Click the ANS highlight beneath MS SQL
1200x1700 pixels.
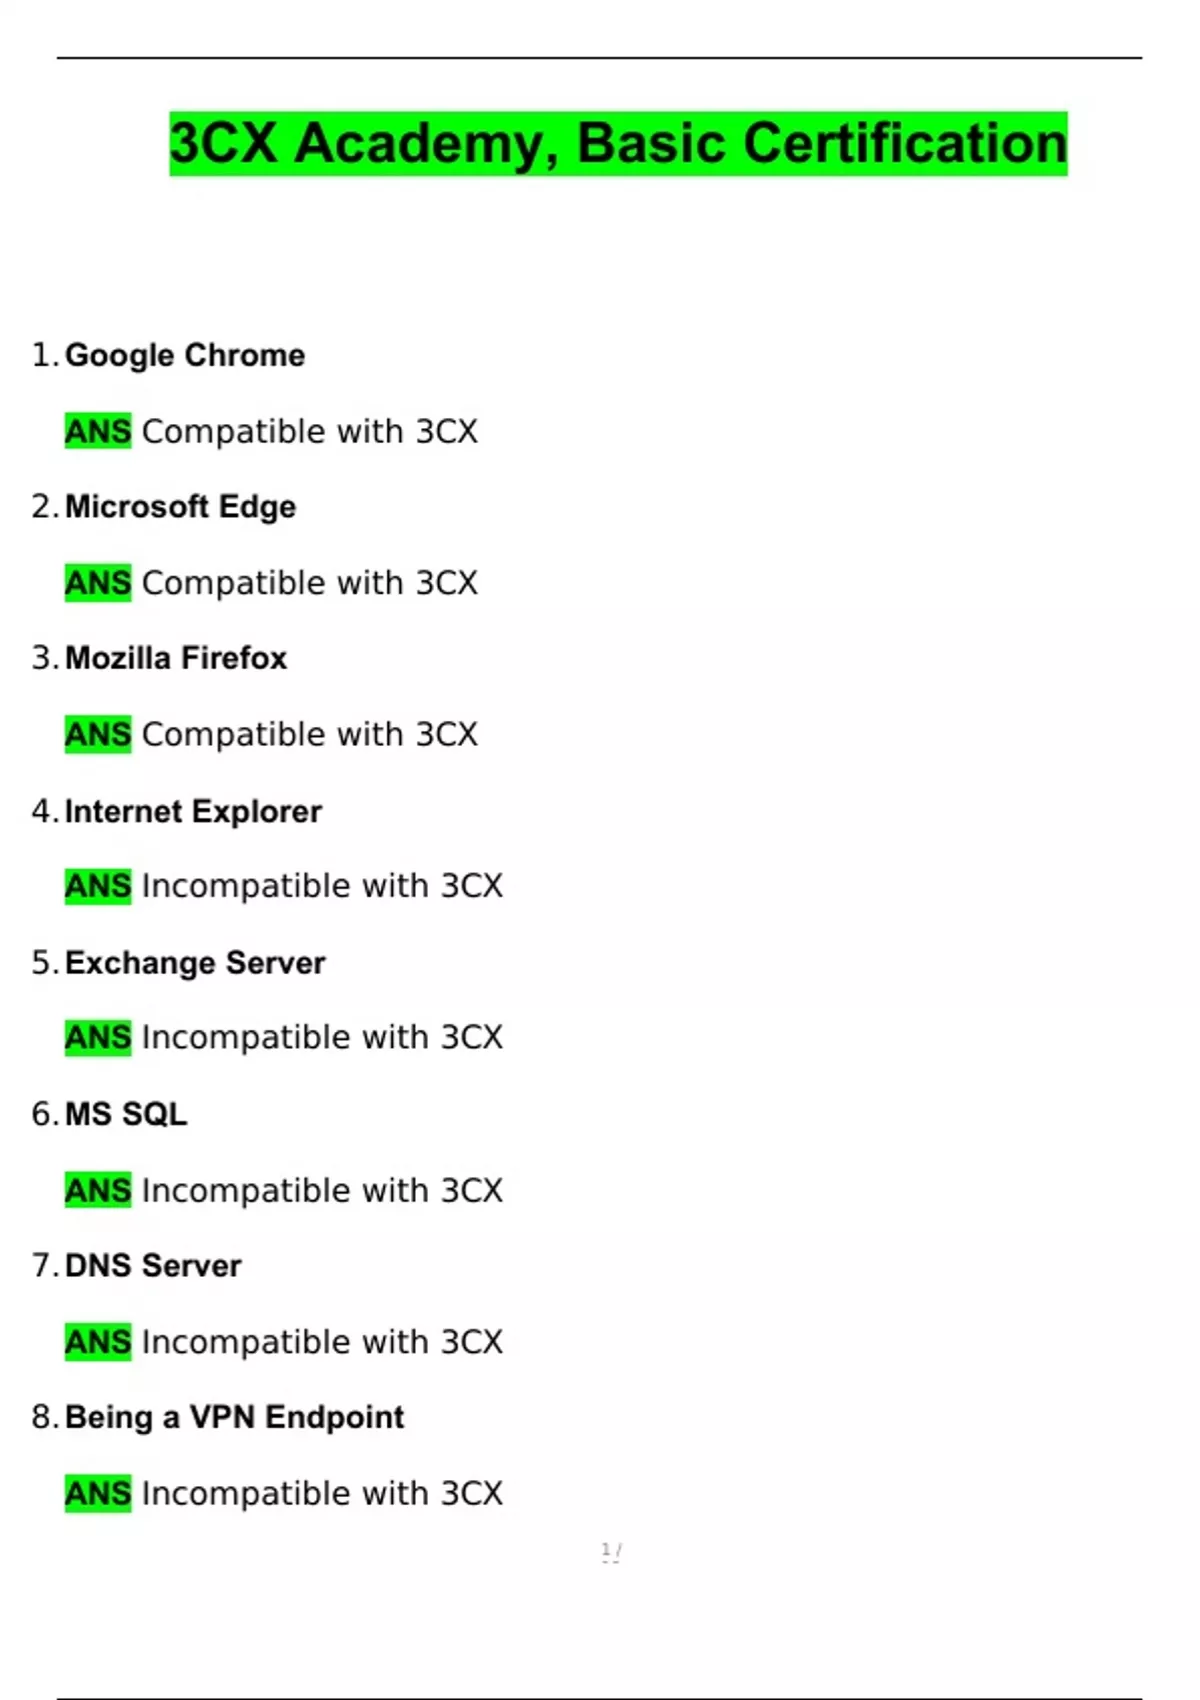click(98, 1190)
